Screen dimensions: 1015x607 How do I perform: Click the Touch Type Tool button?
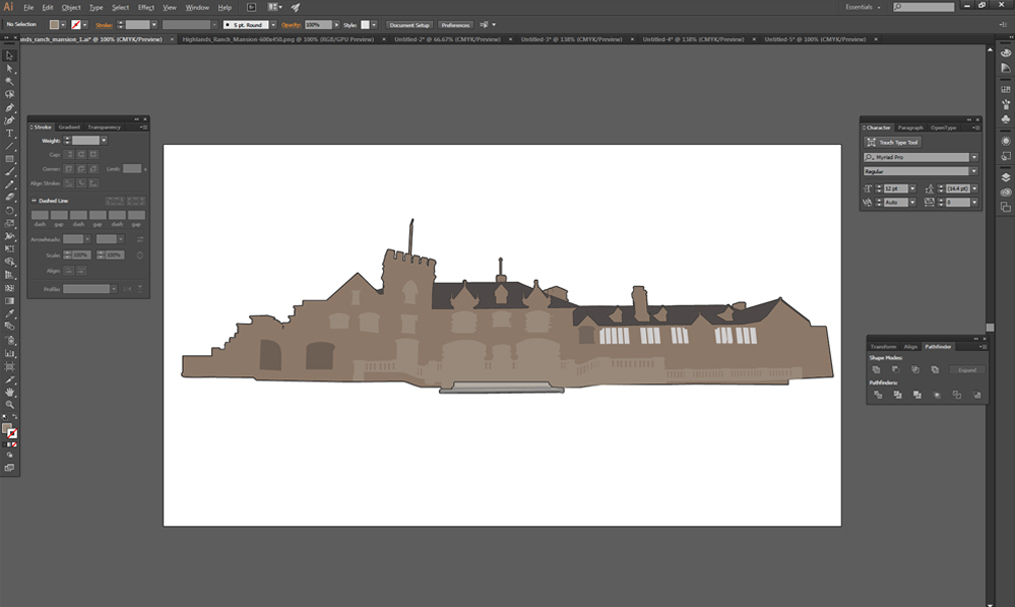click(892, 142)
